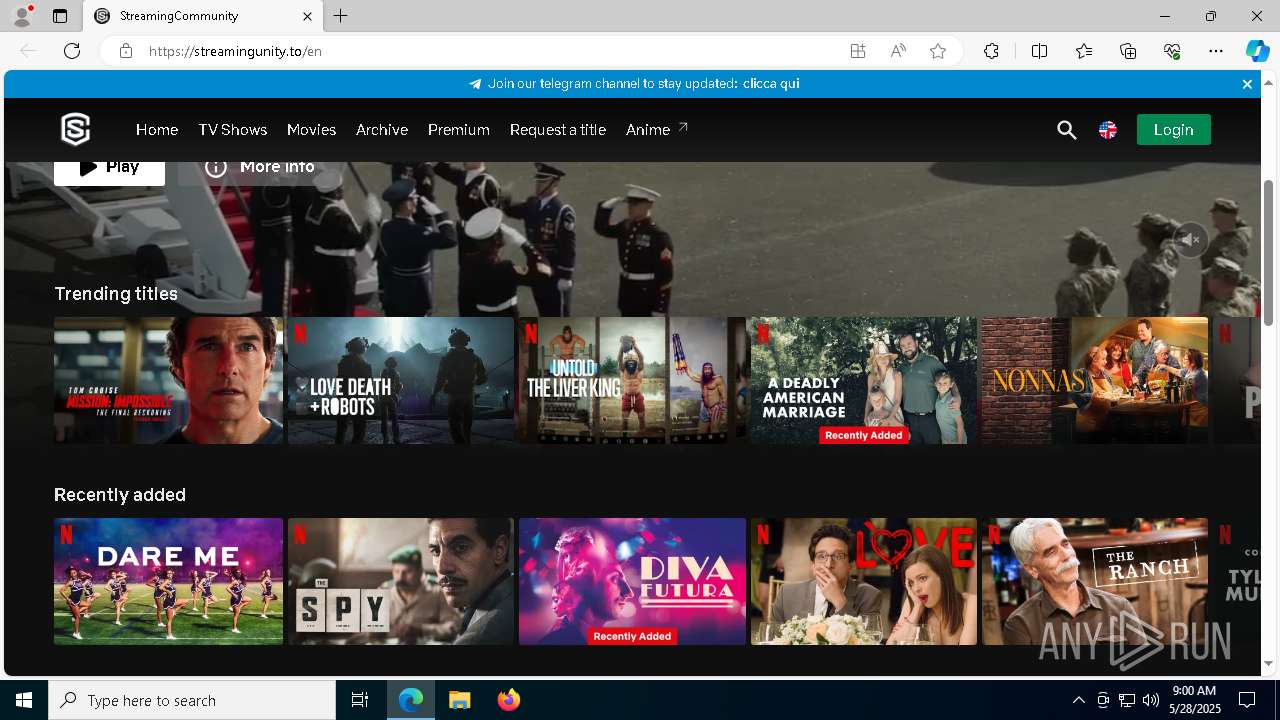The width and height of the screenshot is (1280, 720).
Task: Open the Archive section
Action: click(x=382, y=130)
